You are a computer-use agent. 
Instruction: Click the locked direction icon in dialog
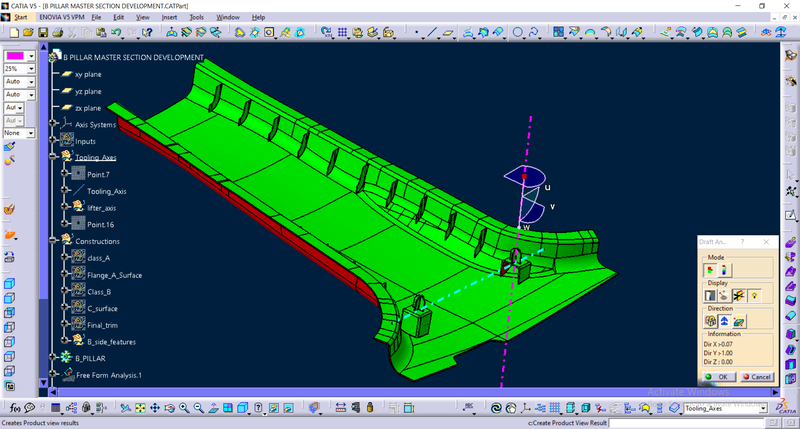pos(710,321)
